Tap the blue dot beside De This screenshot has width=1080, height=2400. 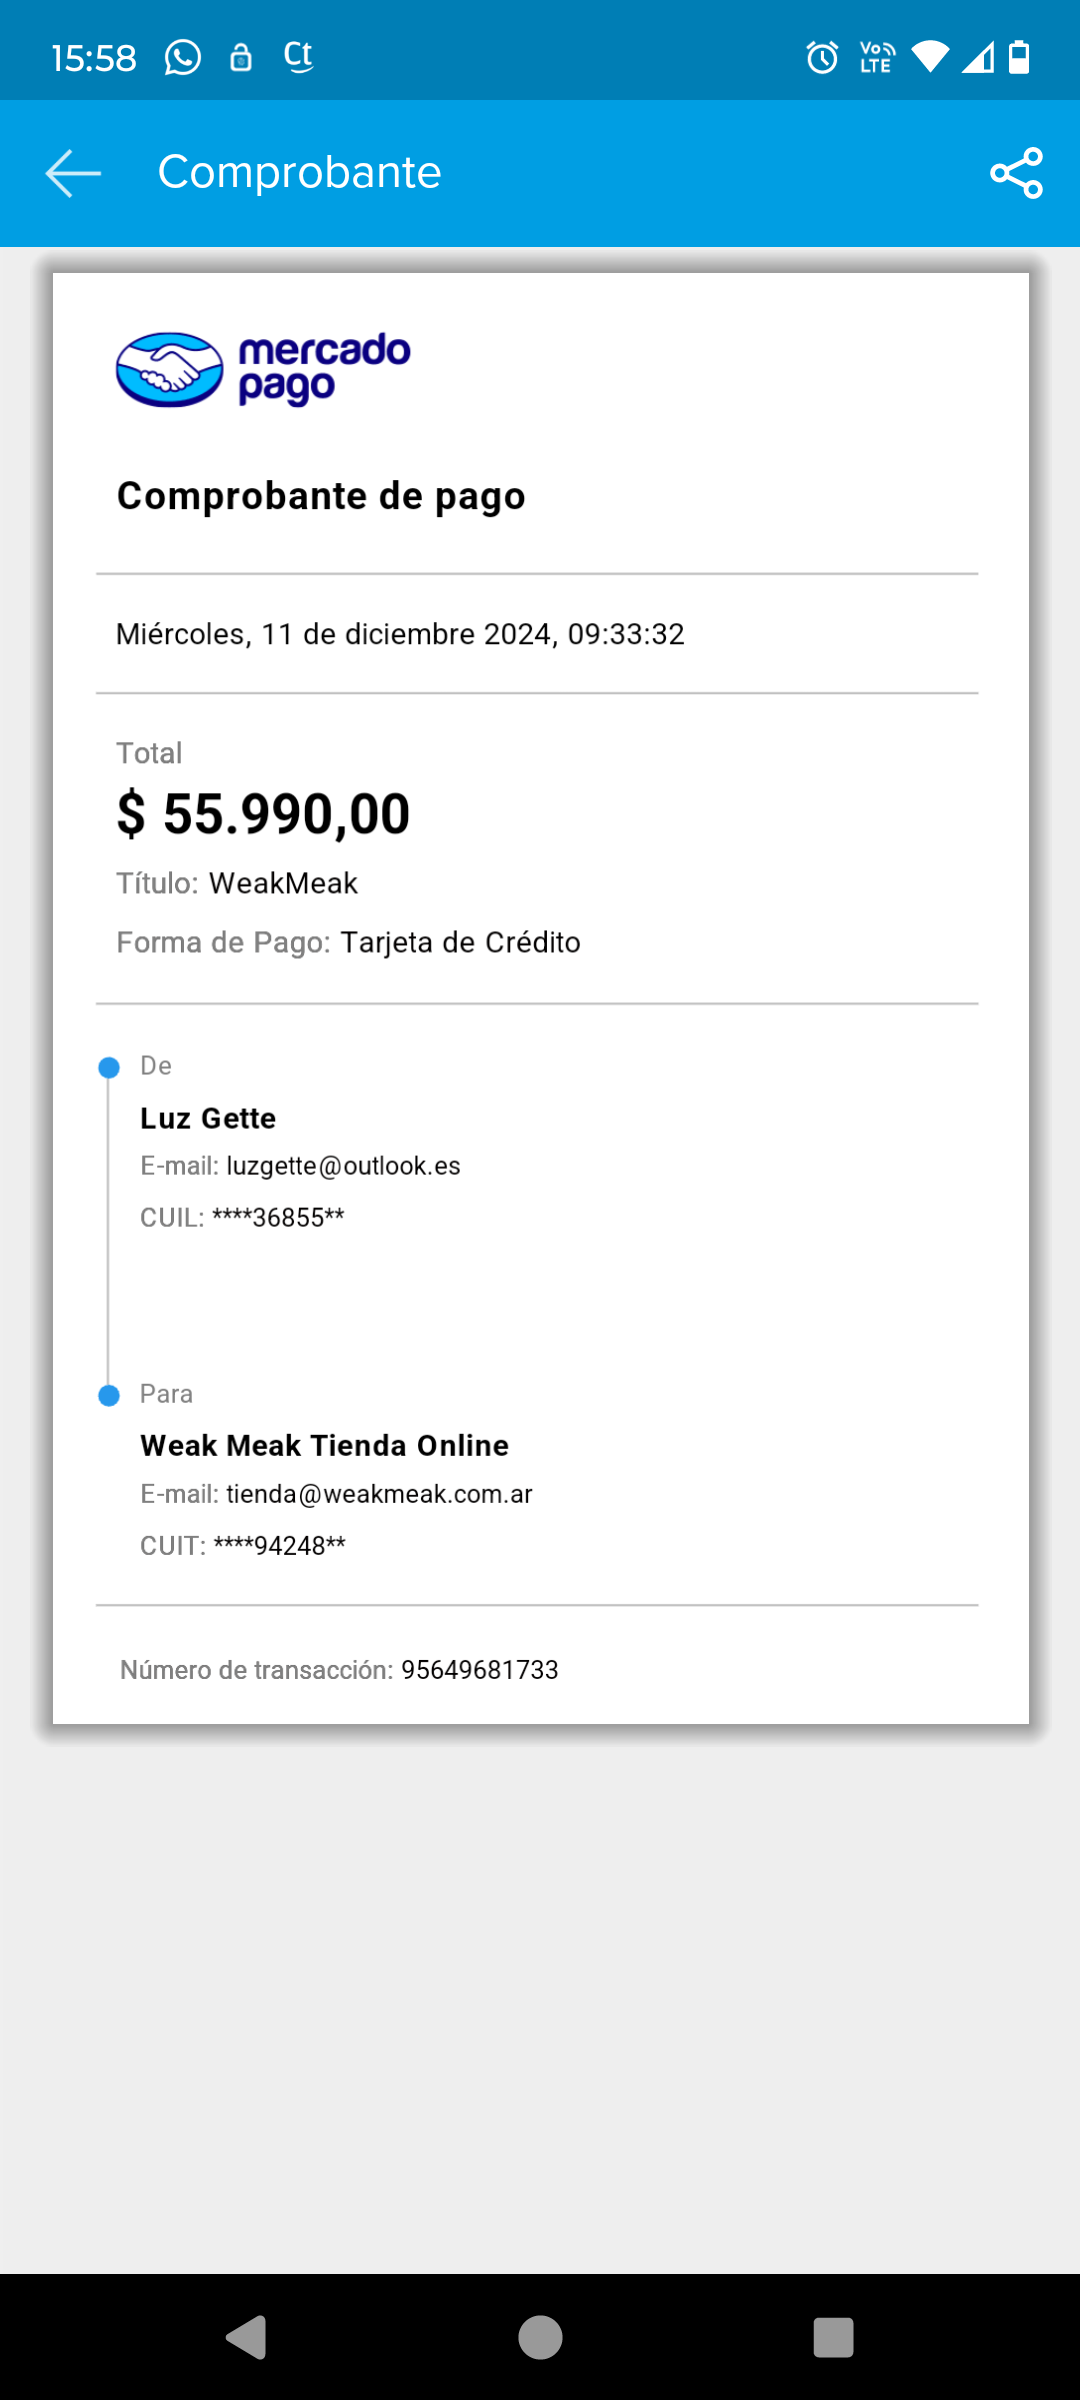click(x=109, y=1067)
